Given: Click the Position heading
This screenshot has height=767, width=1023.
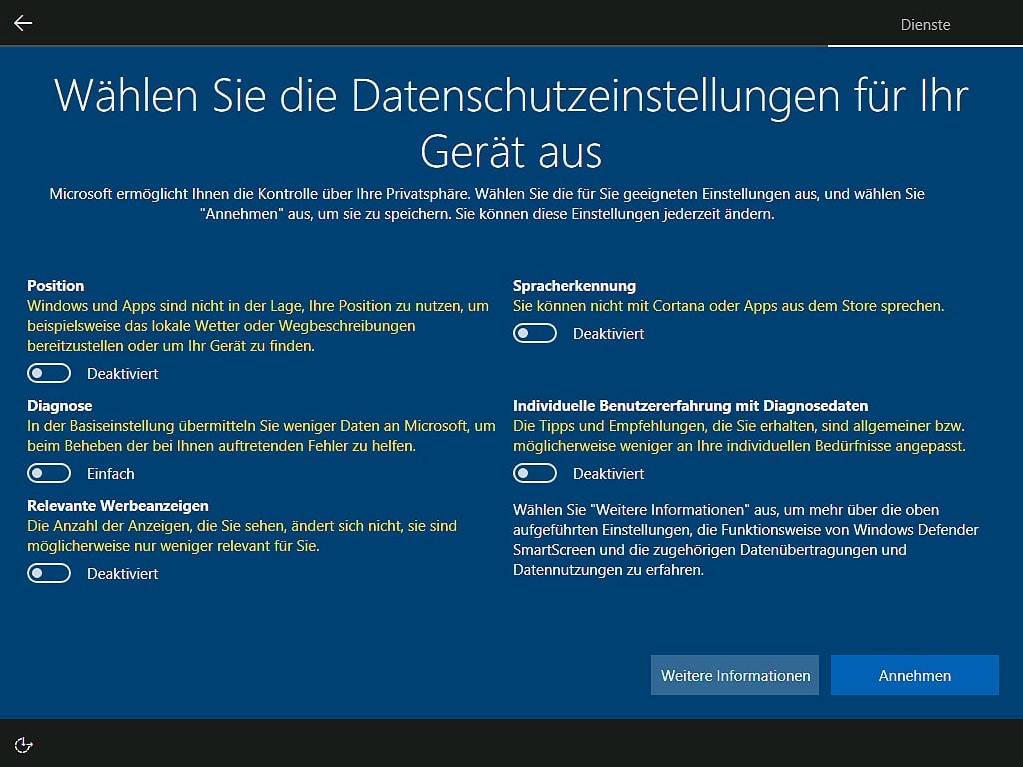Looking at the screenshot, I should [x=55, y=286].
